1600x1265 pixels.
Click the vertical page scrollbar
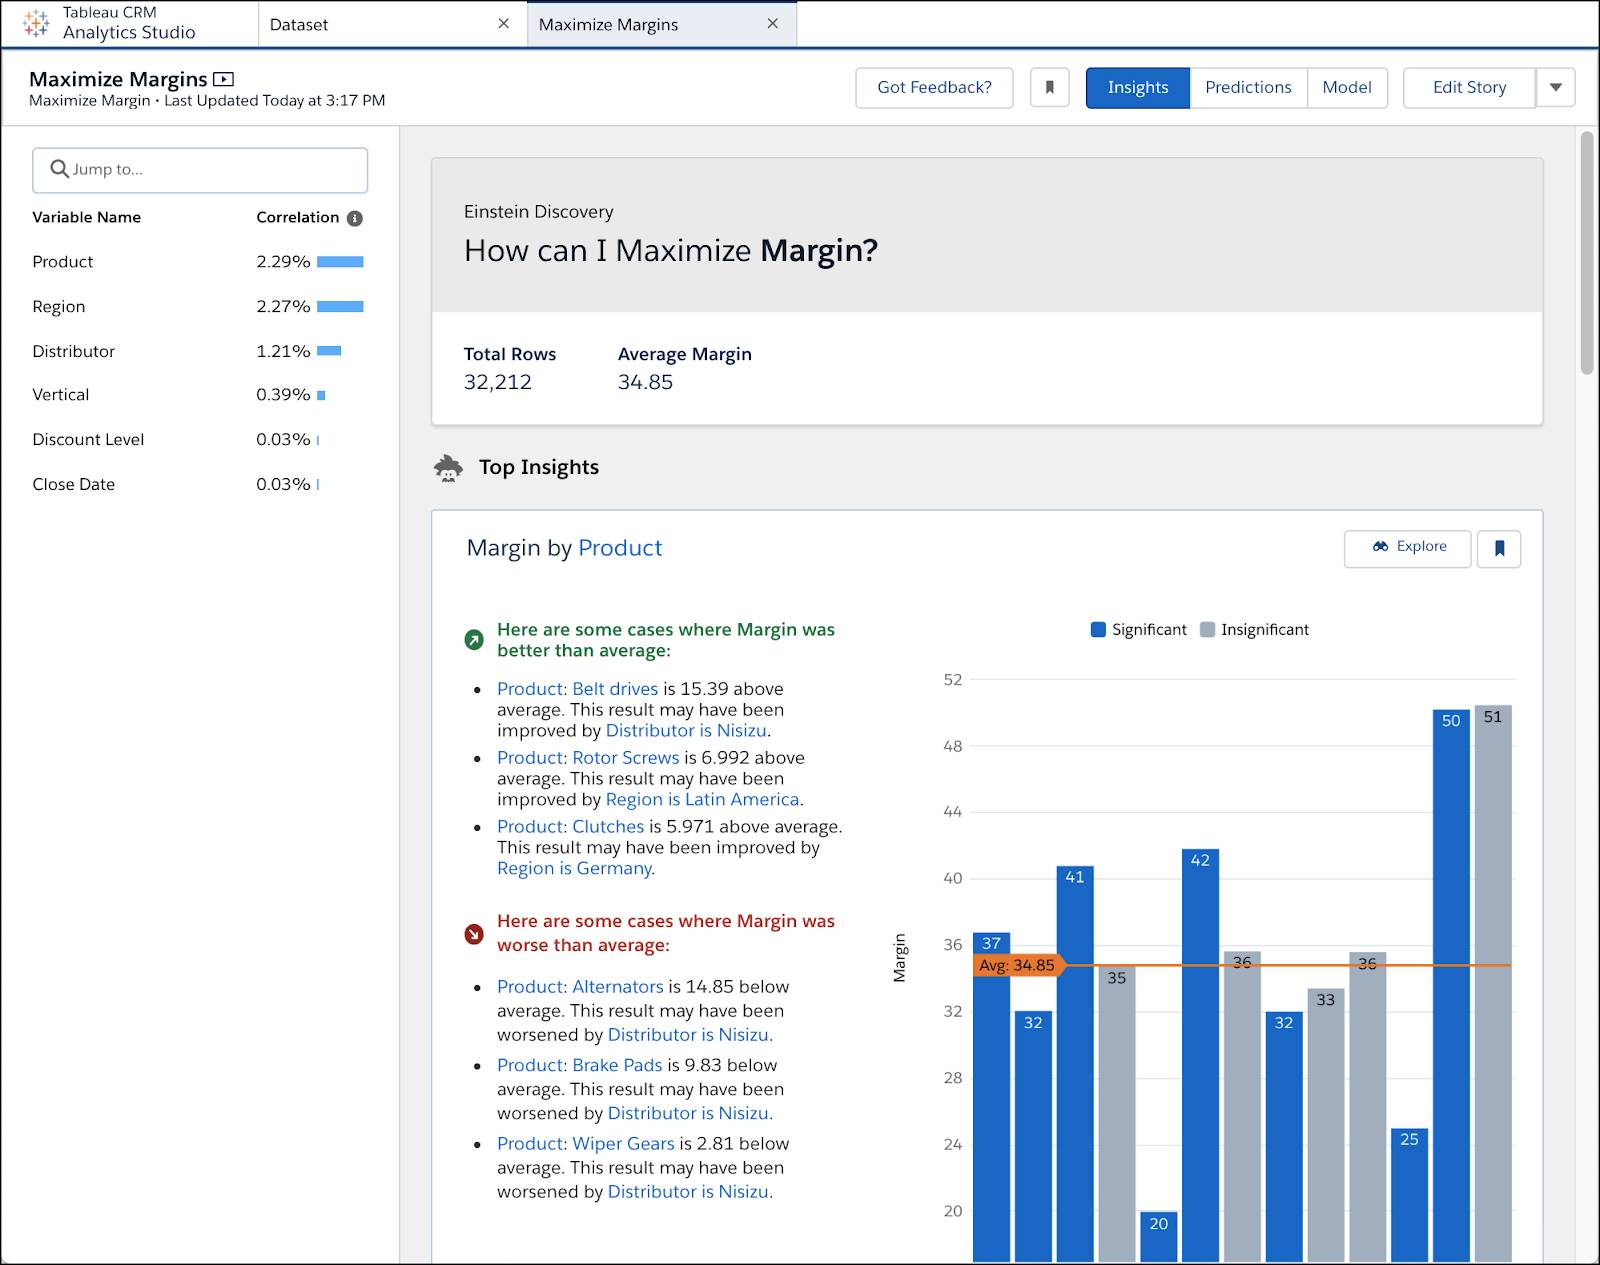[1587, 253]
